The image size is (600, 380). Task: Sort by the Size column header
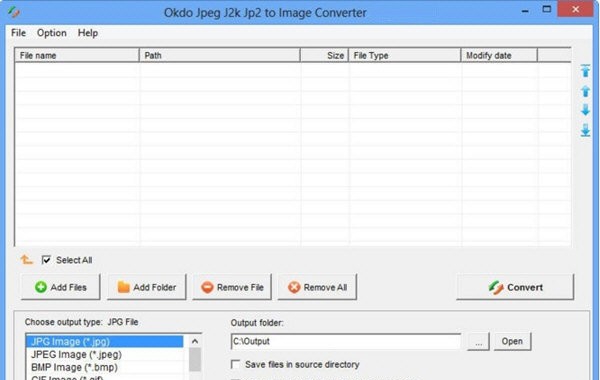[324, 55]
